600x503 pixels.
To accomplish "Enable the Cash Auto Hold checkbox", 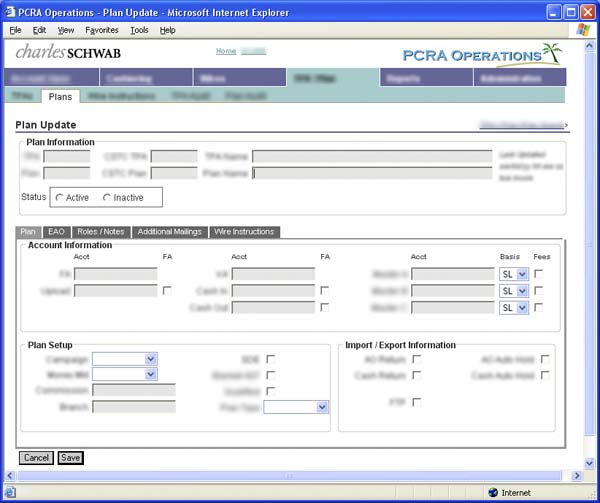I will tap(545, 375).
